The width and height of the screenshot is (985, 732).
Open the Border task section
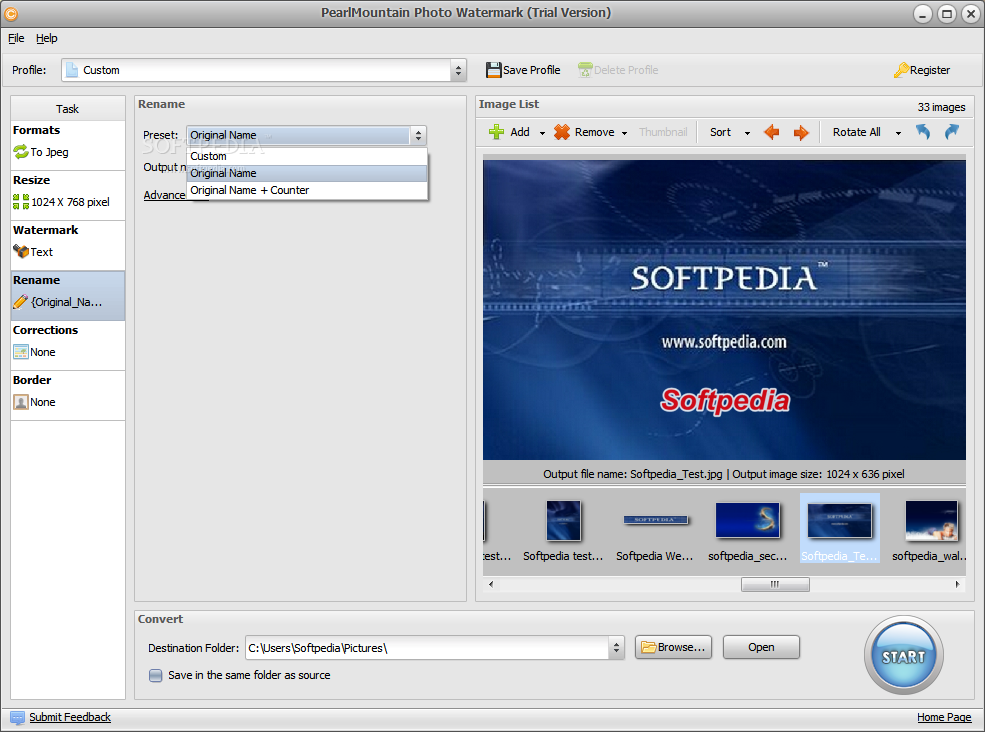[68, 396]
